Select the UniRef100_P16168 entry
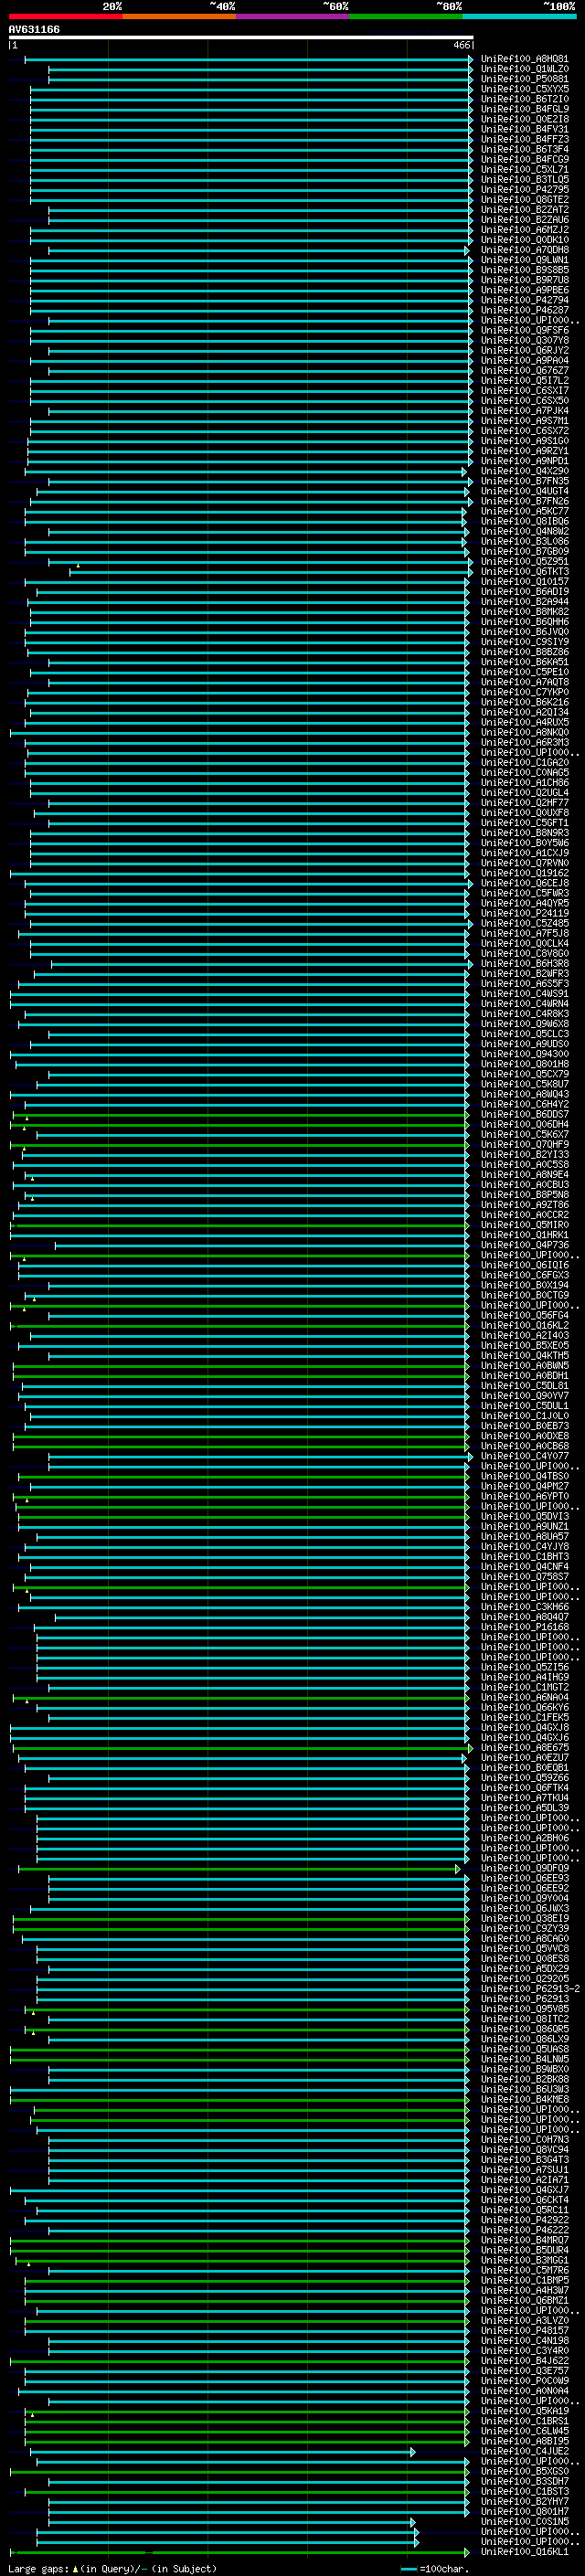Image resolution: width=585 pixels, height=2576 pixels. [524, 1627]
